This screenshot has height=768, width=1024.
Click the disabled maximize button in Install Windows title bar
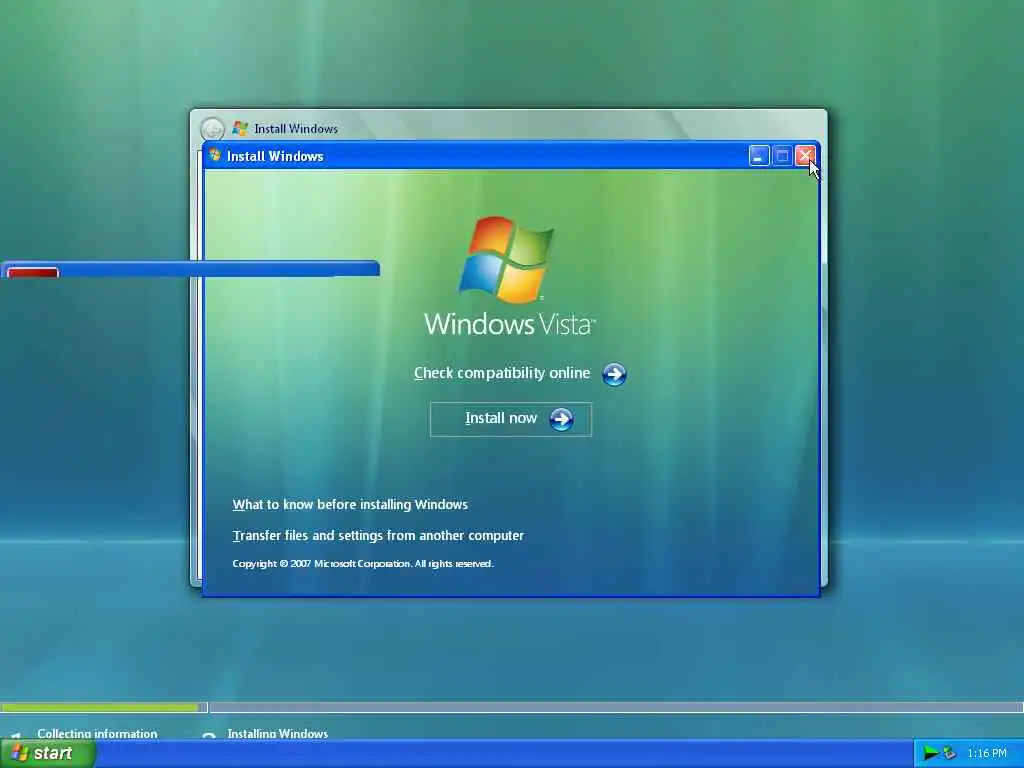tap(782, 156)
